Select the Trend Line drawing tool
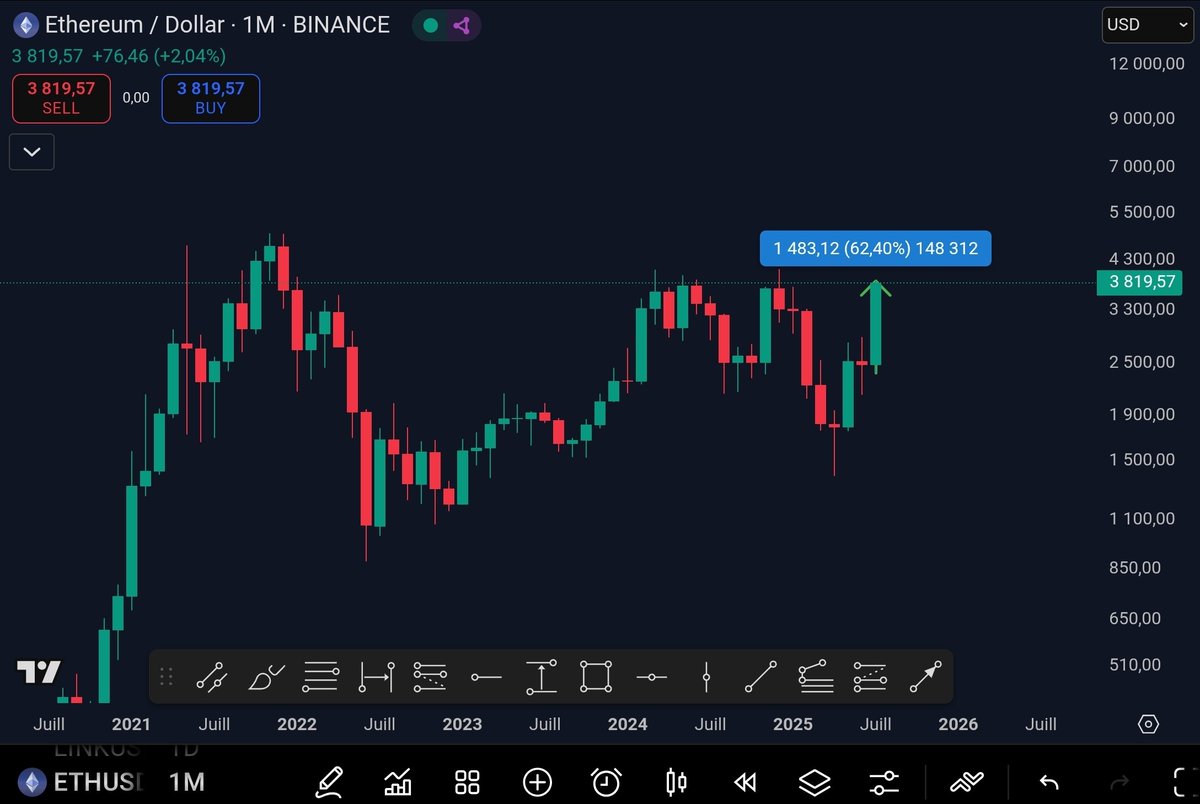The height and width of the screenshot is (804, 1200). click(x=761, y=677)
